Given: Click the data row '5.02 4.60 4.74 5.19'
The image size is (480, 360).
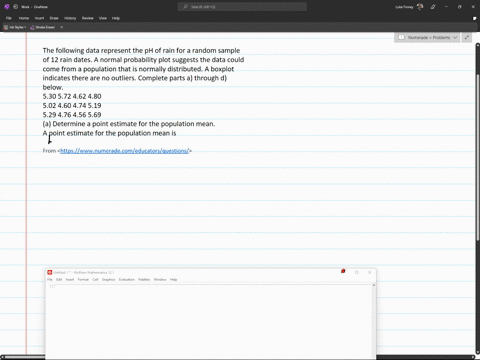Looking at the screenshot, I should pyautogui.click(x=72, y=106).
